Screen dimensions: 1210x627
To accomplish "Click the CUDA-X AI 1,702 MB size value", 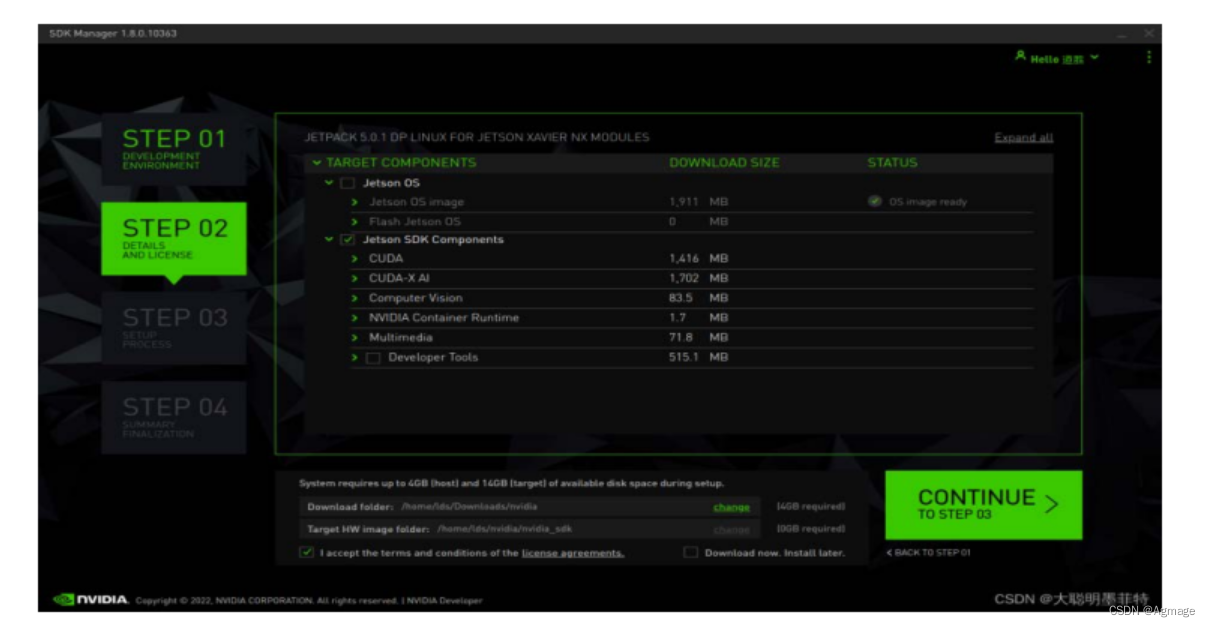I will 698,279.
